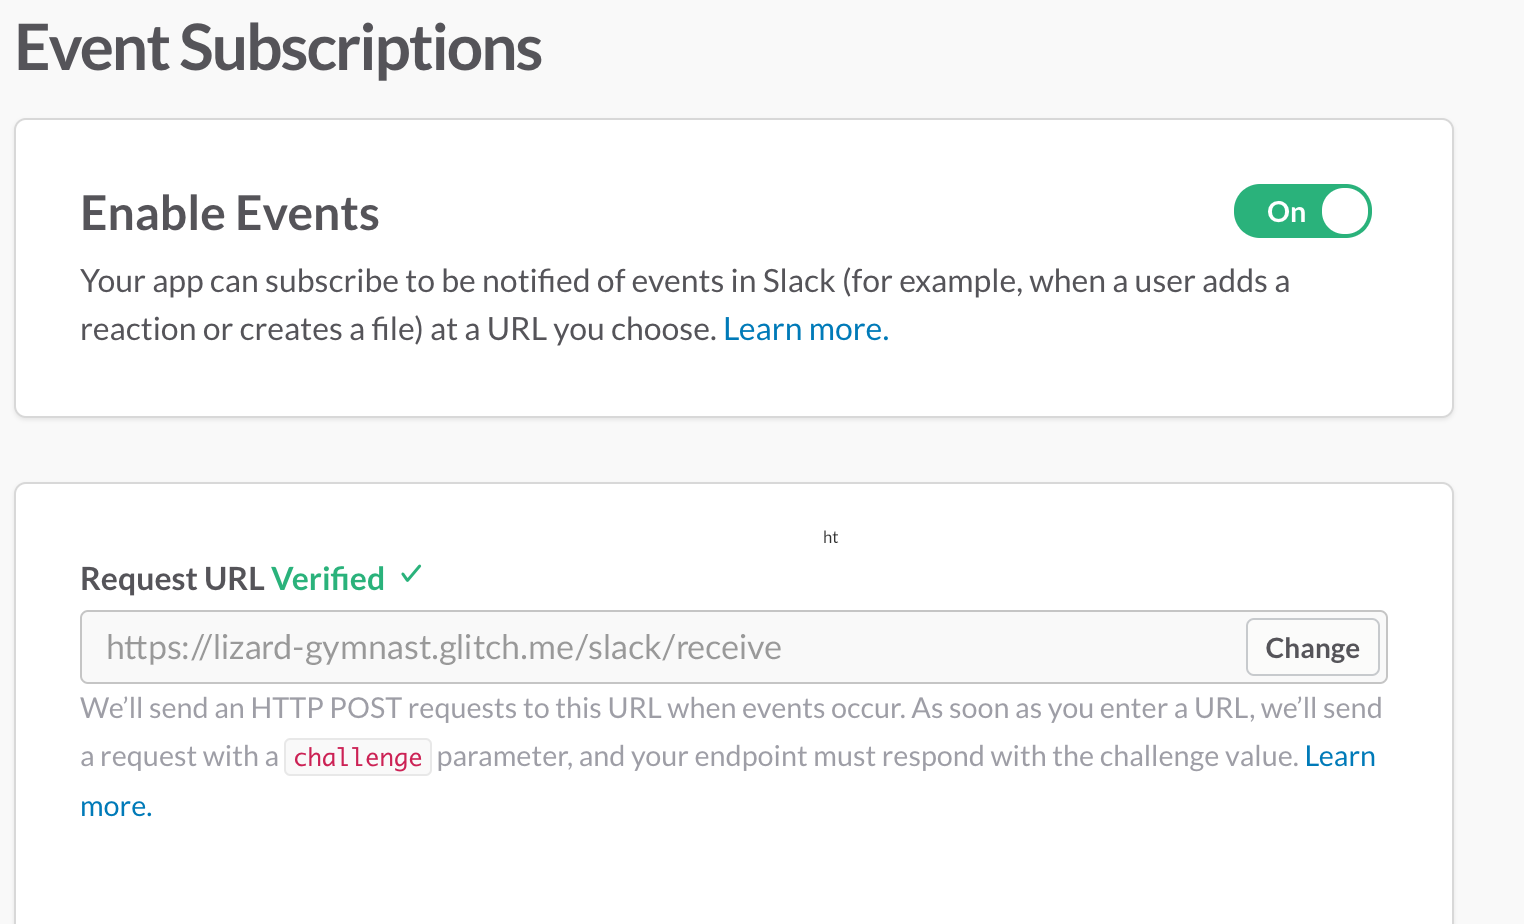Image resolution: width=1524 pixels, height=924 pixels.
Task: Click the white knob of the On switch
Action: pyautogui.click(x=1345, y=212)
